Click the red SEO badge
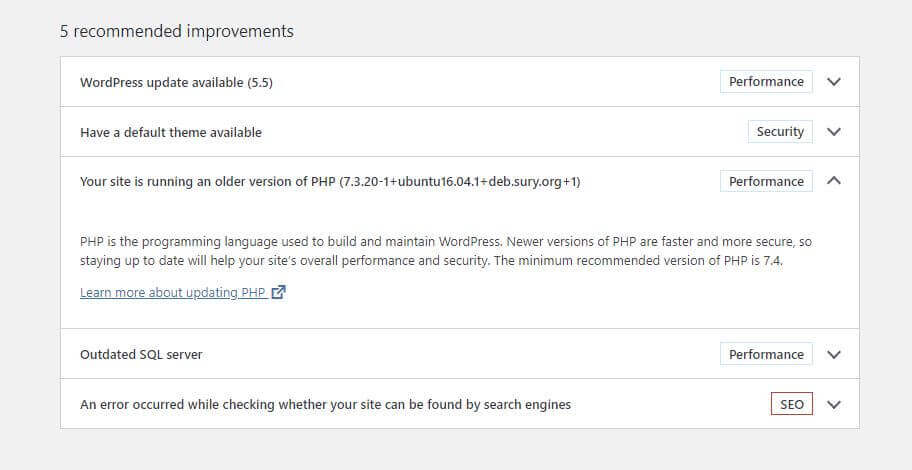912x470 pixels. [x=791, y=405]
